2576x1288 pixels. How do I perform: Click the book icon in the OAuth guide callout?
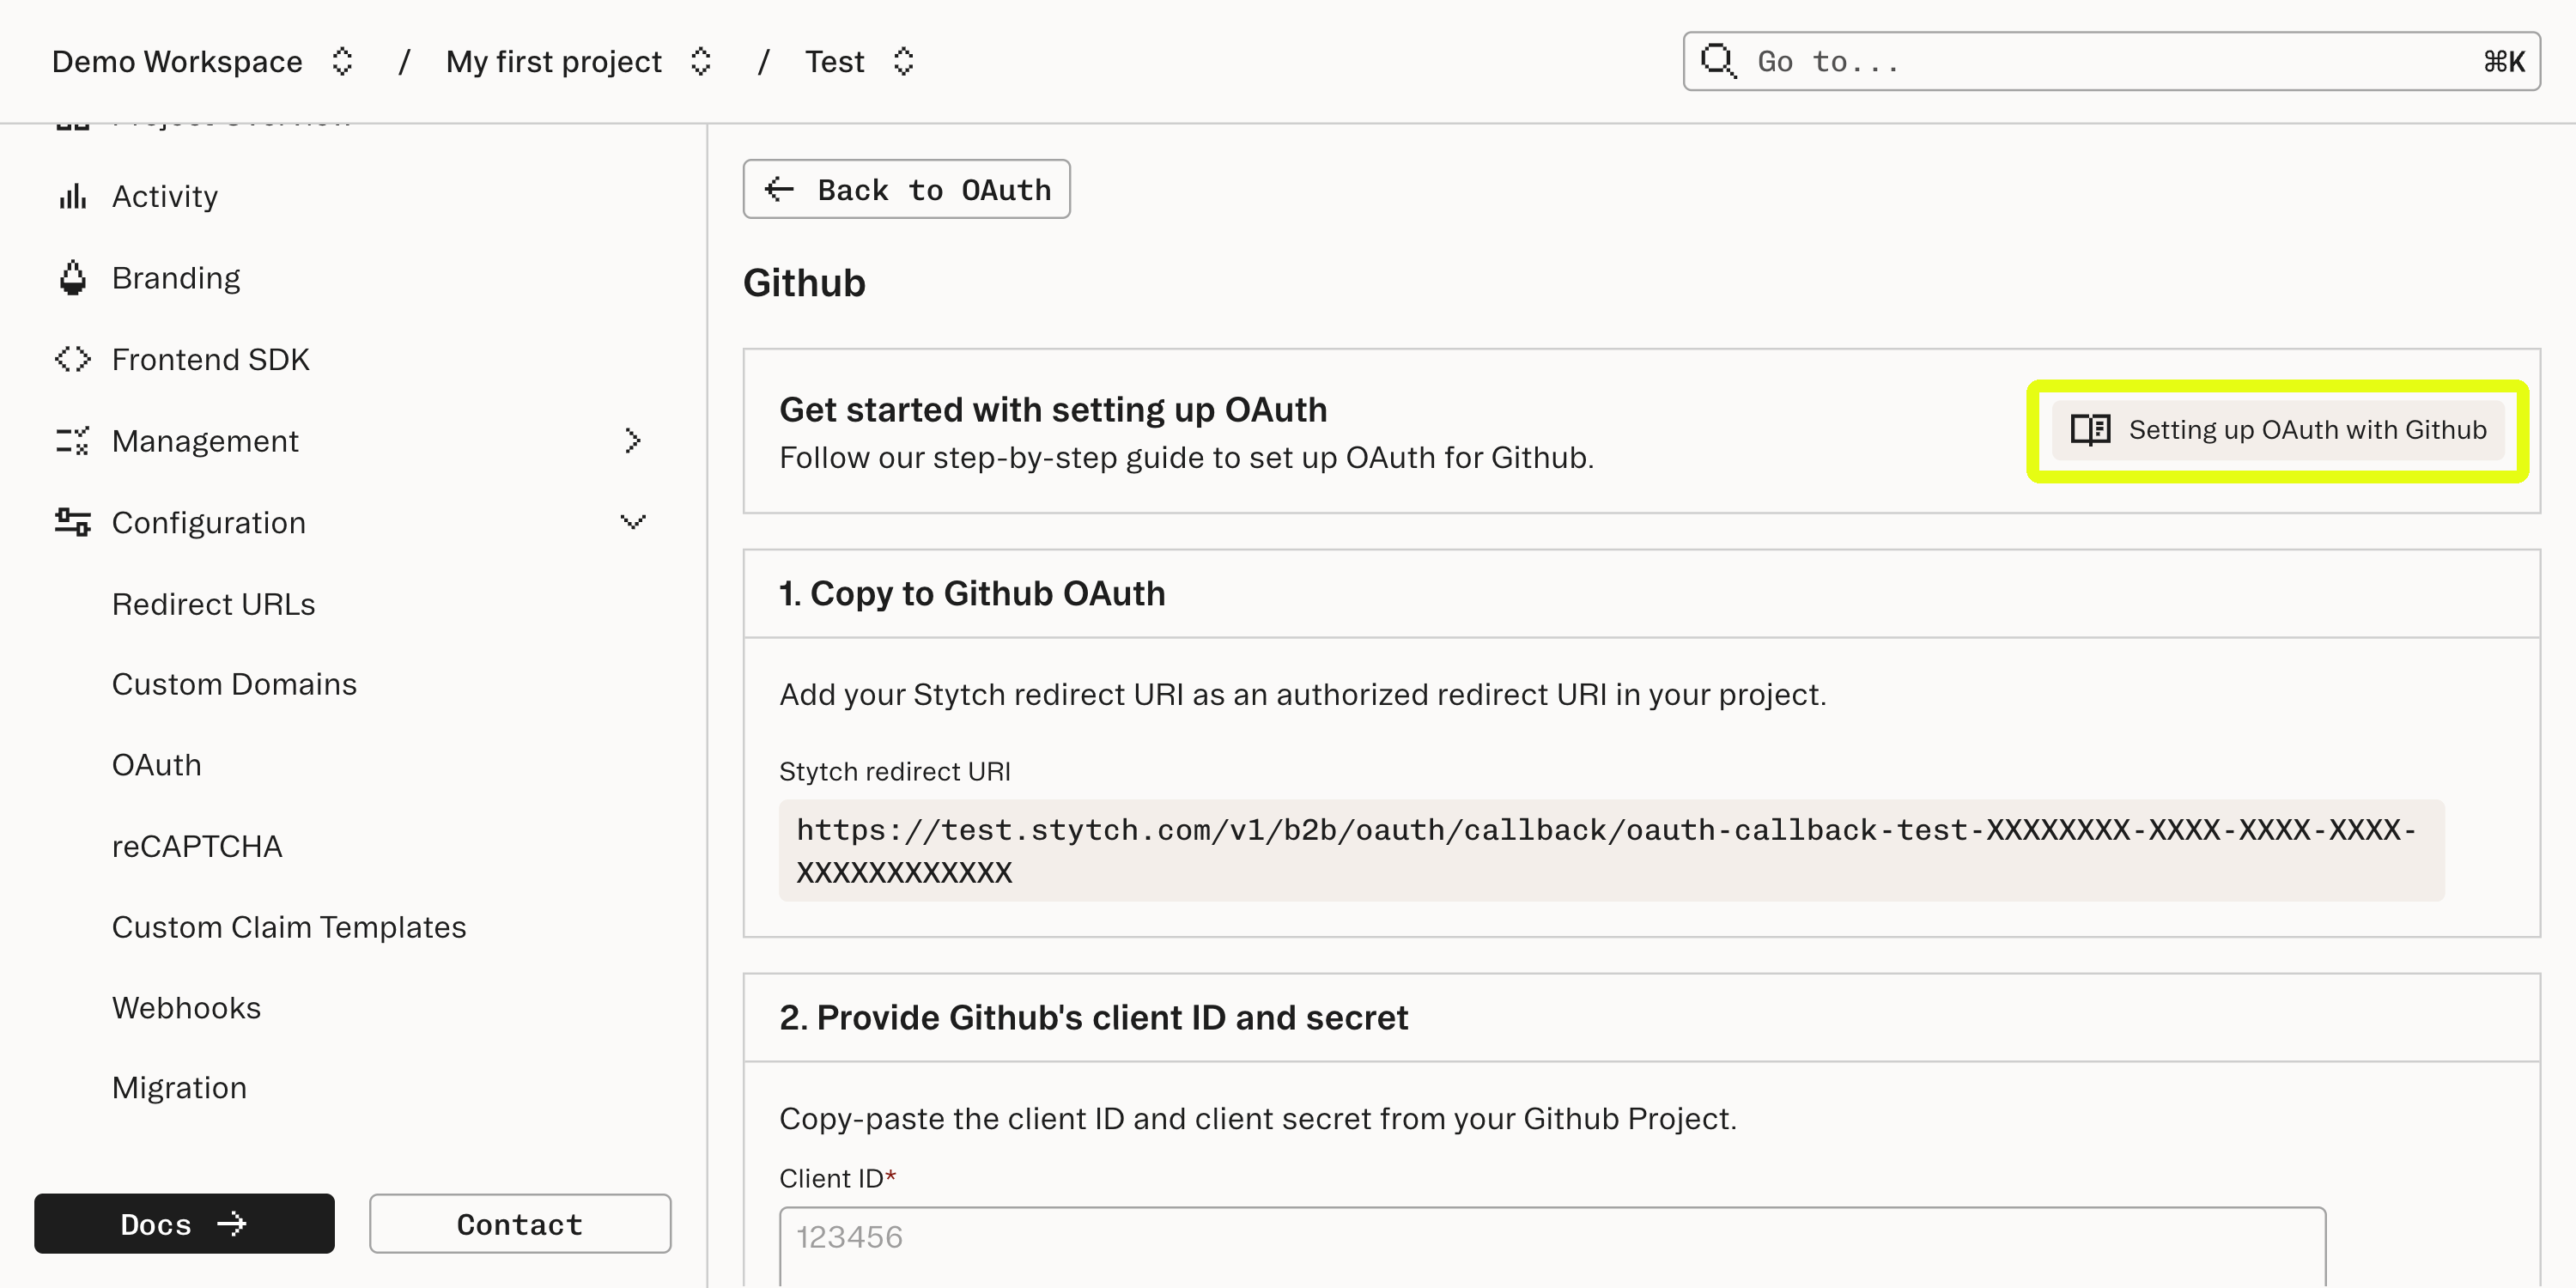click(x=2089, y=430)
